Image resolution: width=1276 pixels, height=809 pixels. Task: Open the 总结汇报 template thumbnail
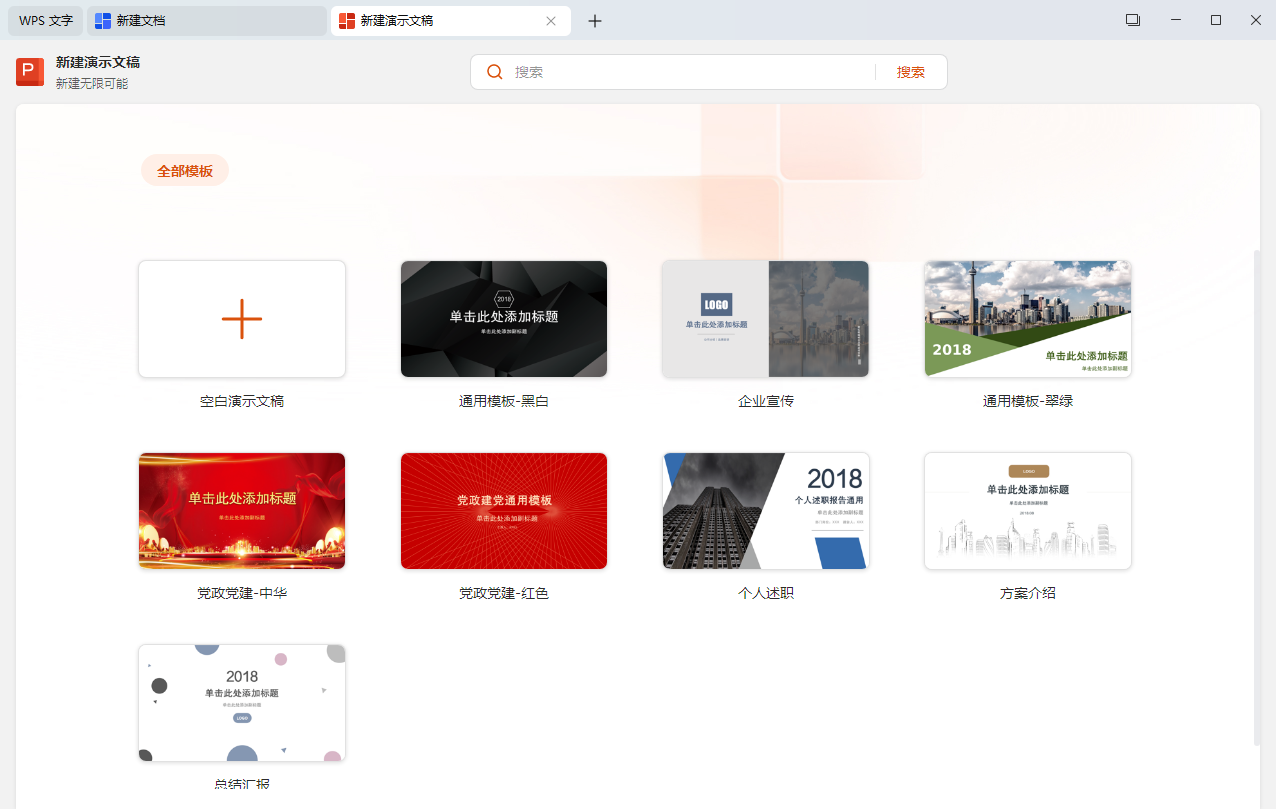tap(242, 703)
